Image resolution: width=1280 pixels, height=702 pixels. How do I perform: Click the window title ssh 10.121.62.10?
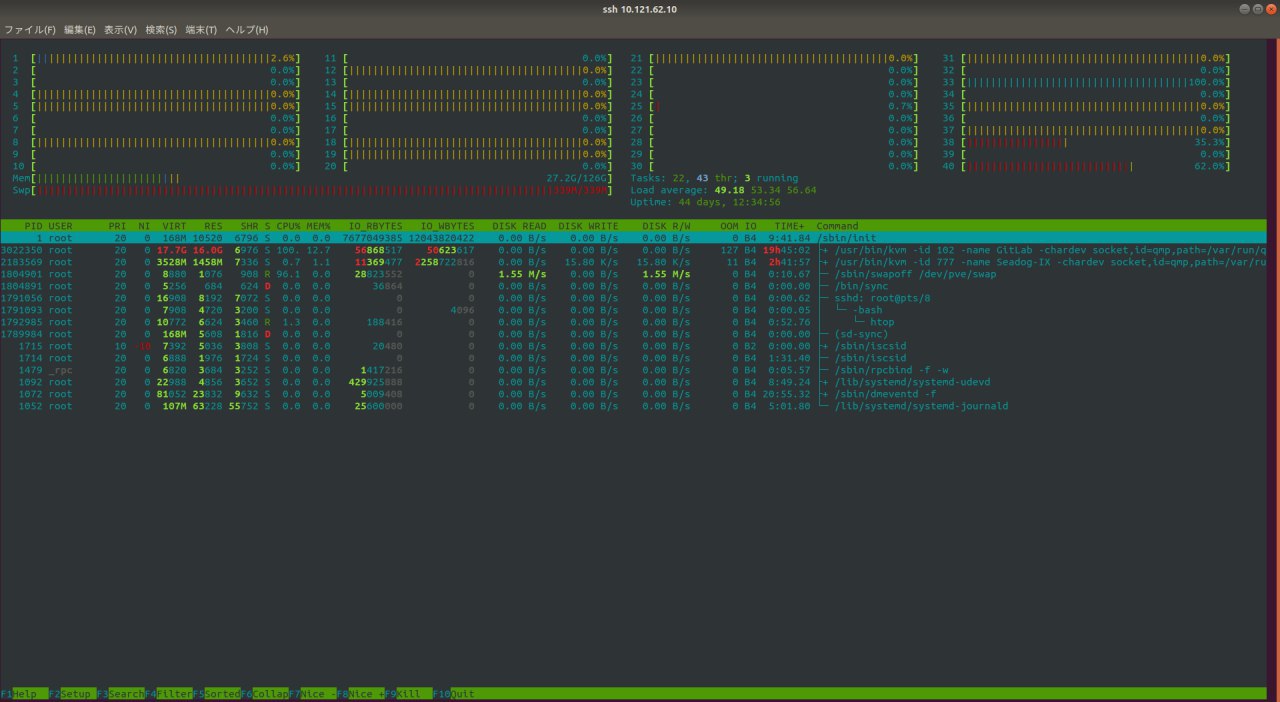click(640, 9)
